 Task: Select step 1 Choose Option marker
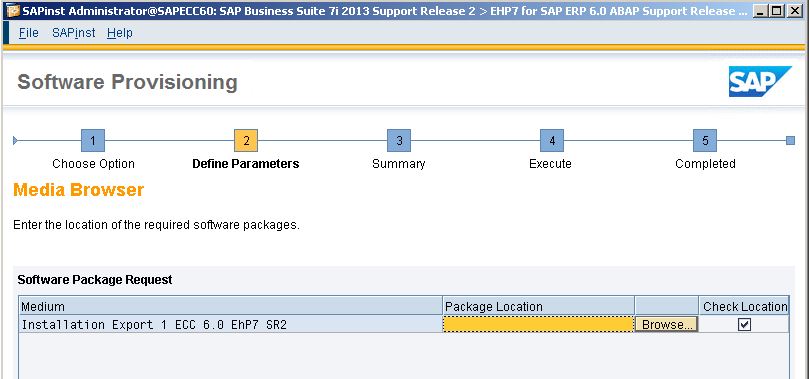click(x=93, y=140)
